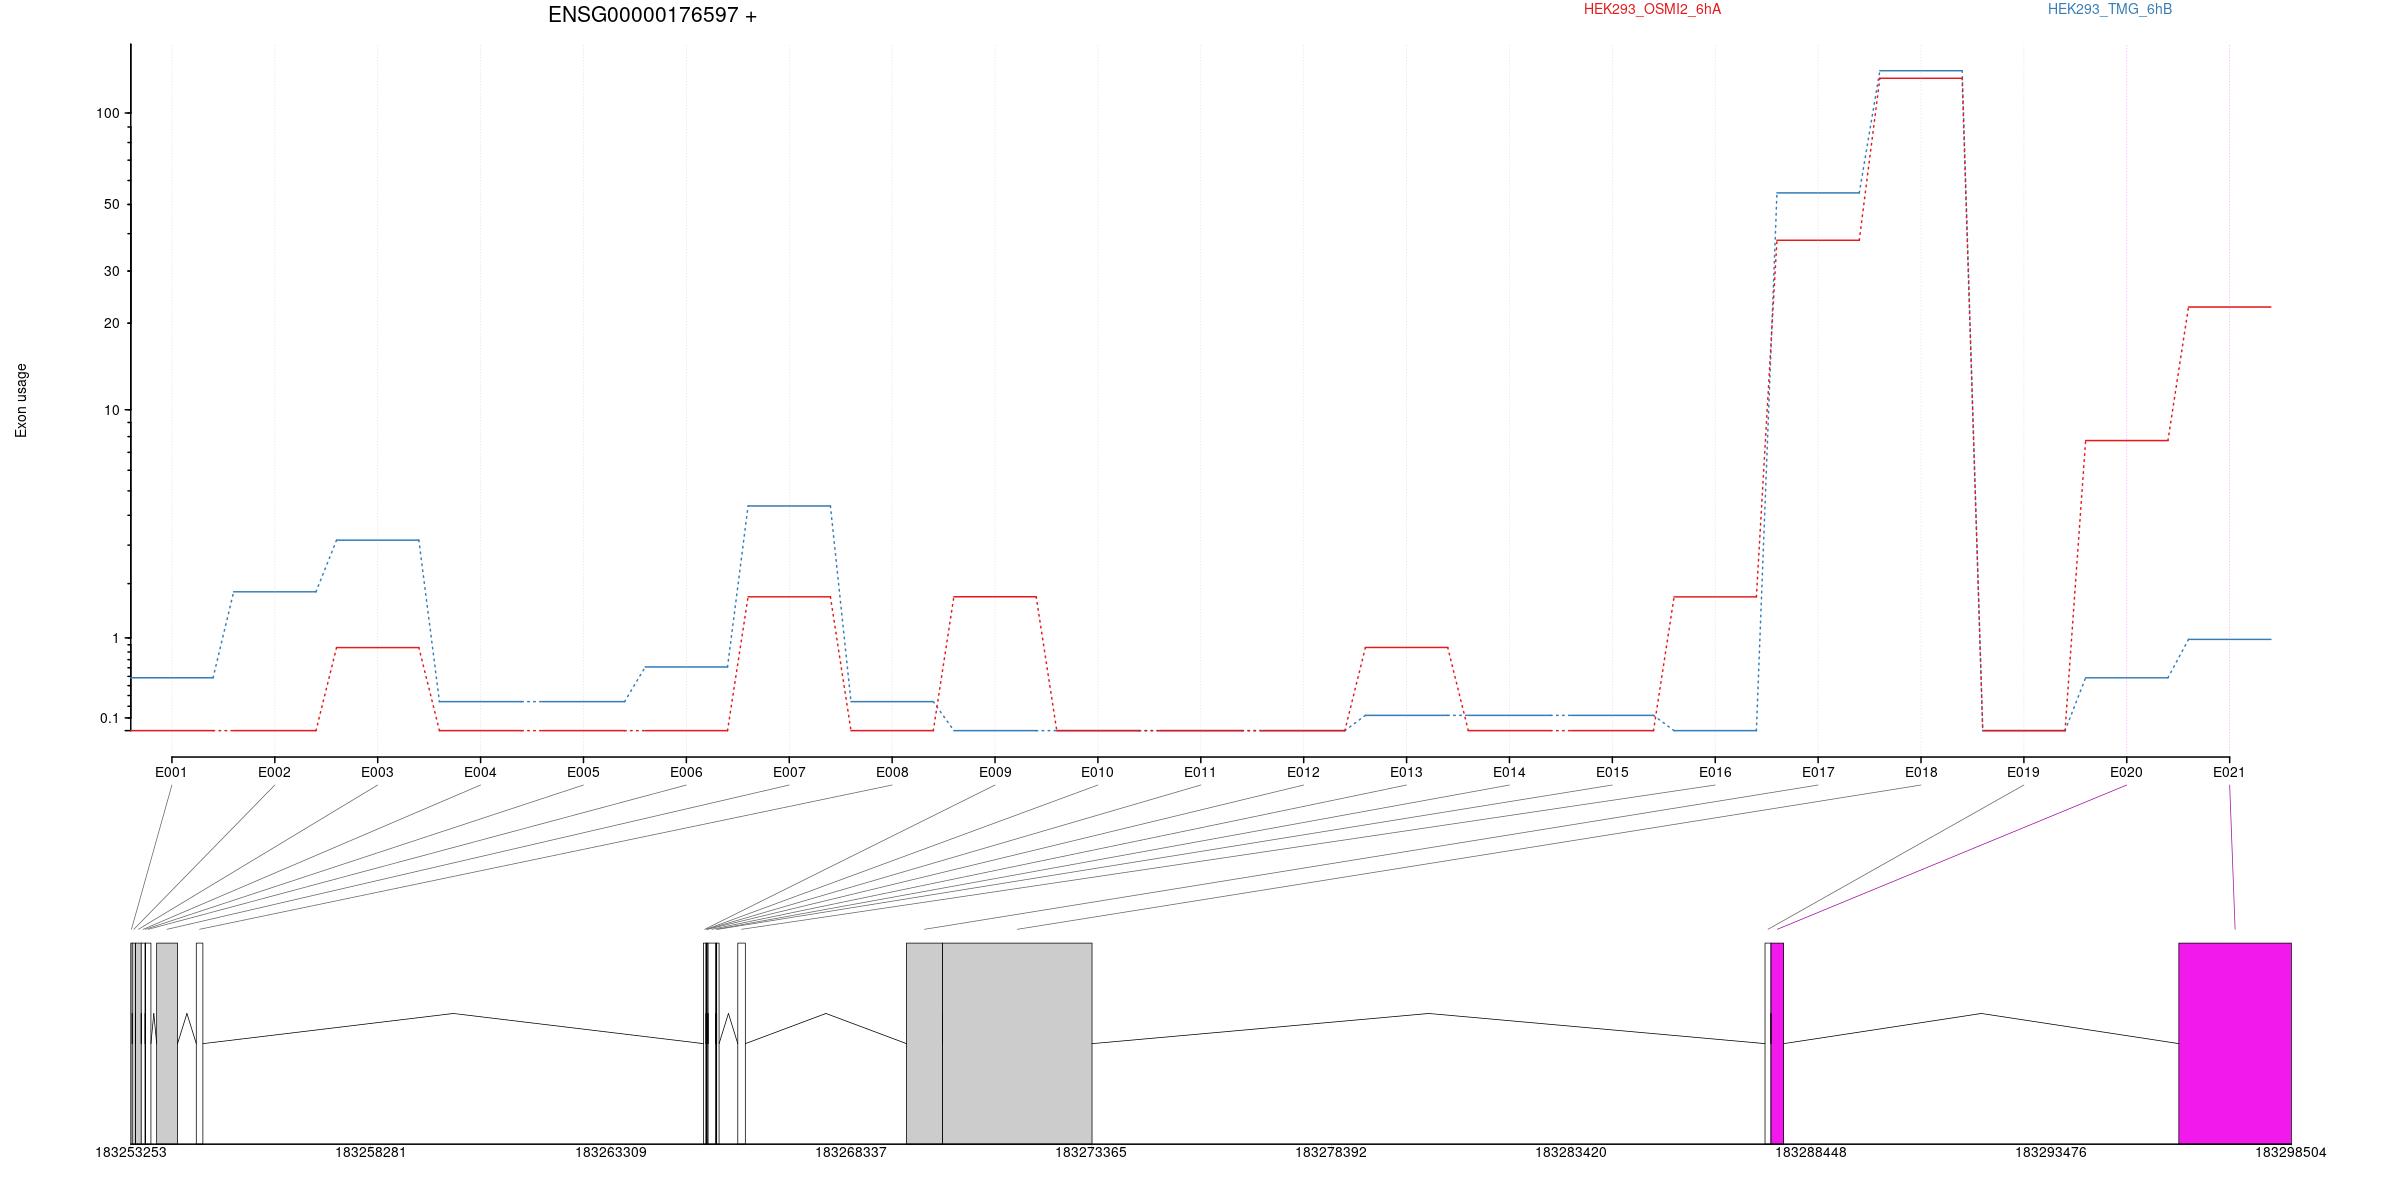Click y-axis tick label 50
Screen dimensions: 2400x1200
(111, 204)
